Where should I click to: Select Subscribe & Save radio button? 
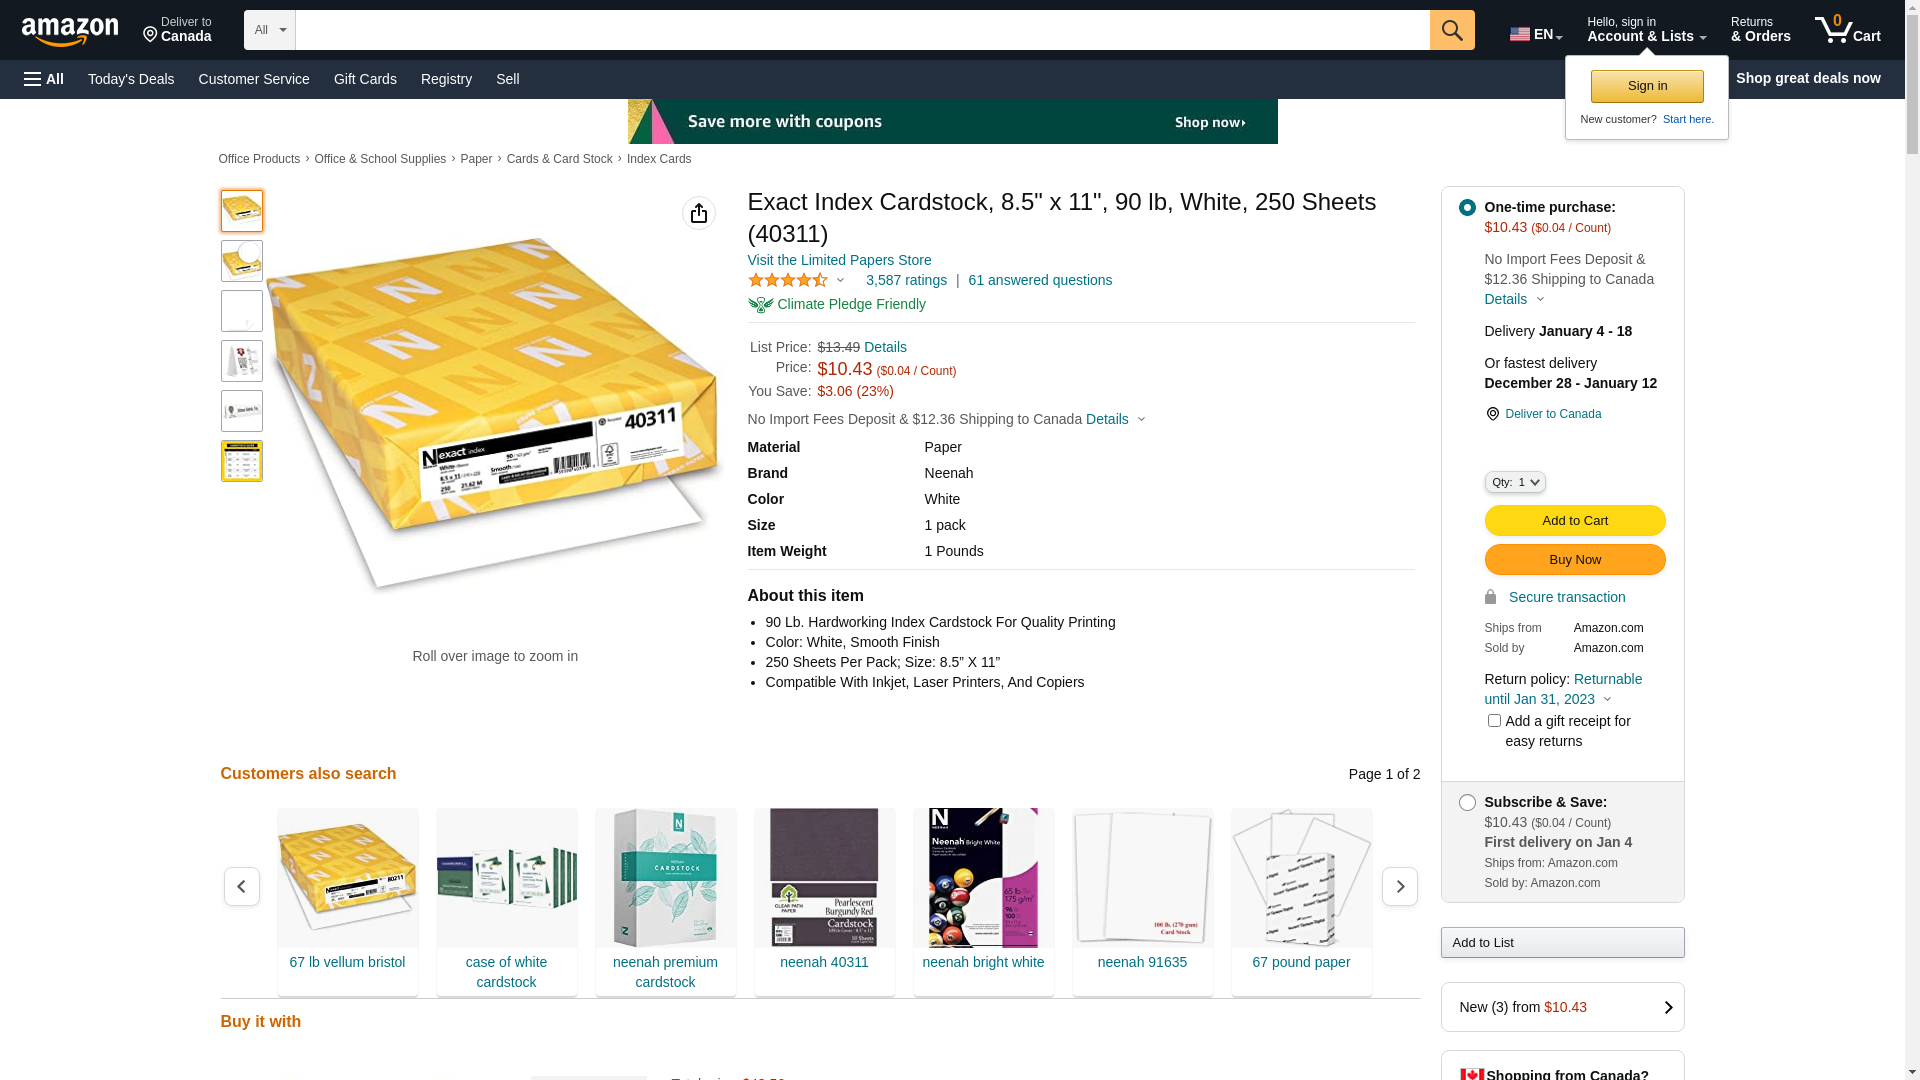[1467, 803]
